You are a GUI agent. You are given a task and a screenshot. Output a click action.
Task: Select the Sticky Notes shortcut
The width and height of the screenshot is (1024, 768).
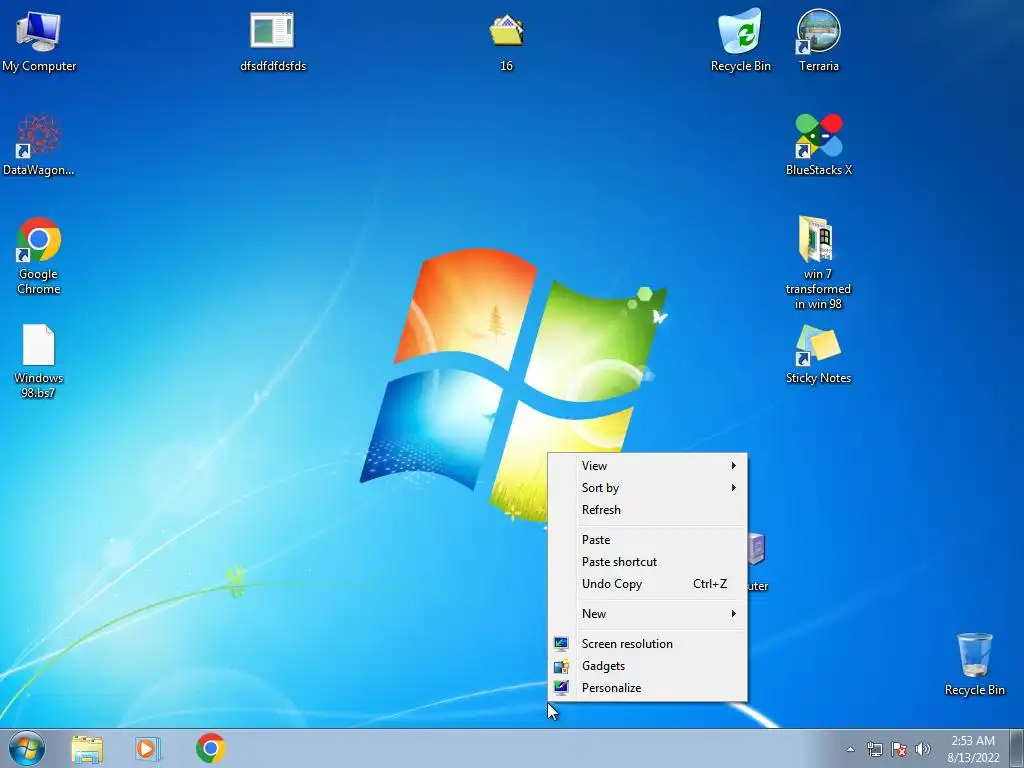pos(818,354)
